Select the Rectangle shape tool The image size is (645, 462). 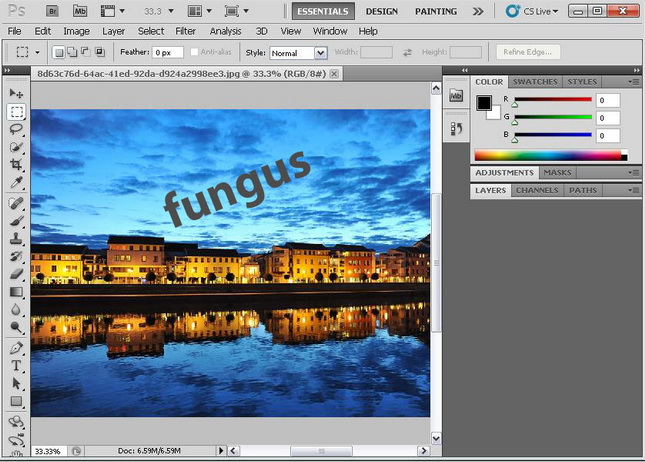click(16, 401)
